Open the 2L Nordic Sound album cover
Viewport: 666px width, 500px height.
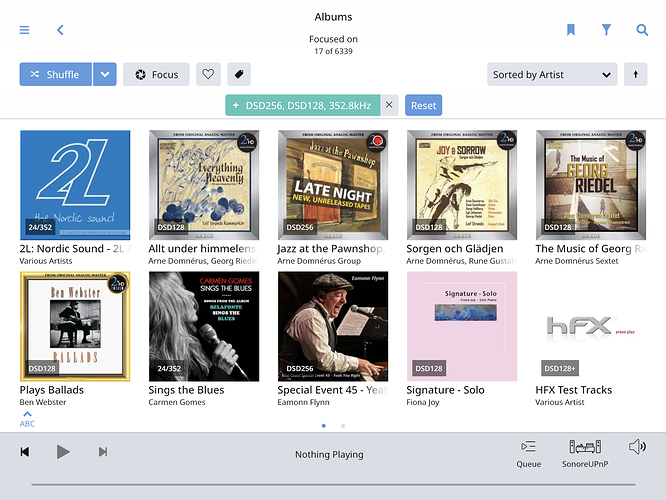(x=75, y=185)
